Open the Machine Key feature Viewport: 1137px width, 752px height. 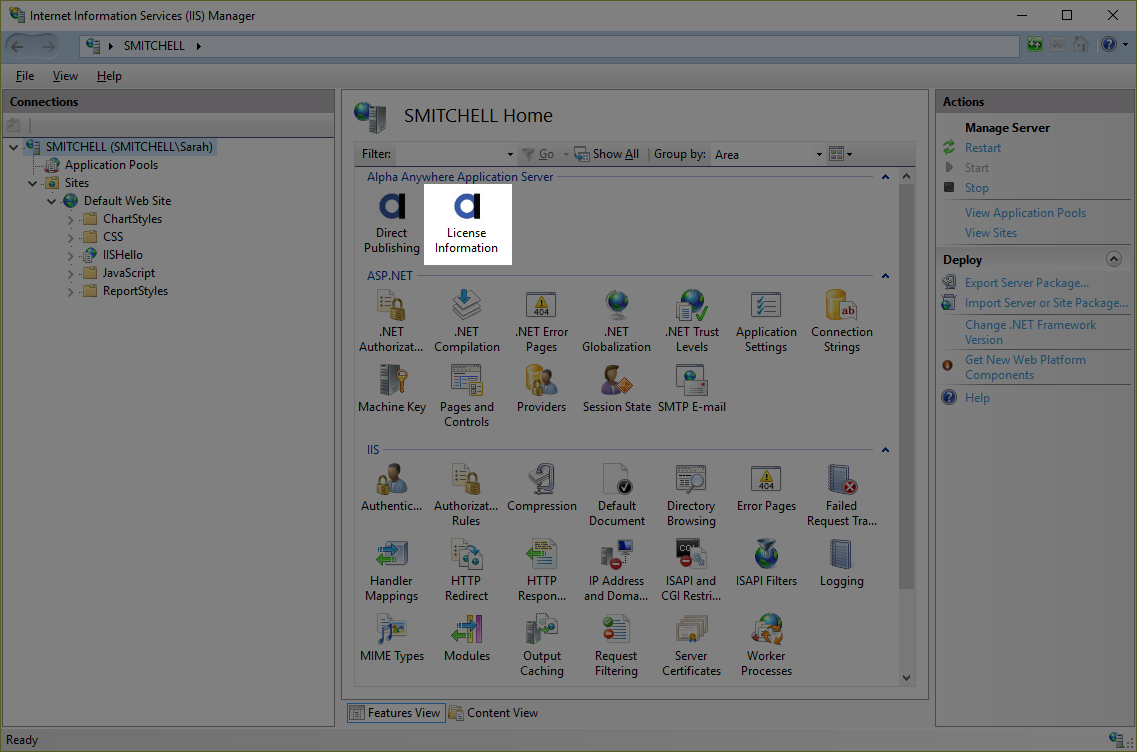click(392, 389)
